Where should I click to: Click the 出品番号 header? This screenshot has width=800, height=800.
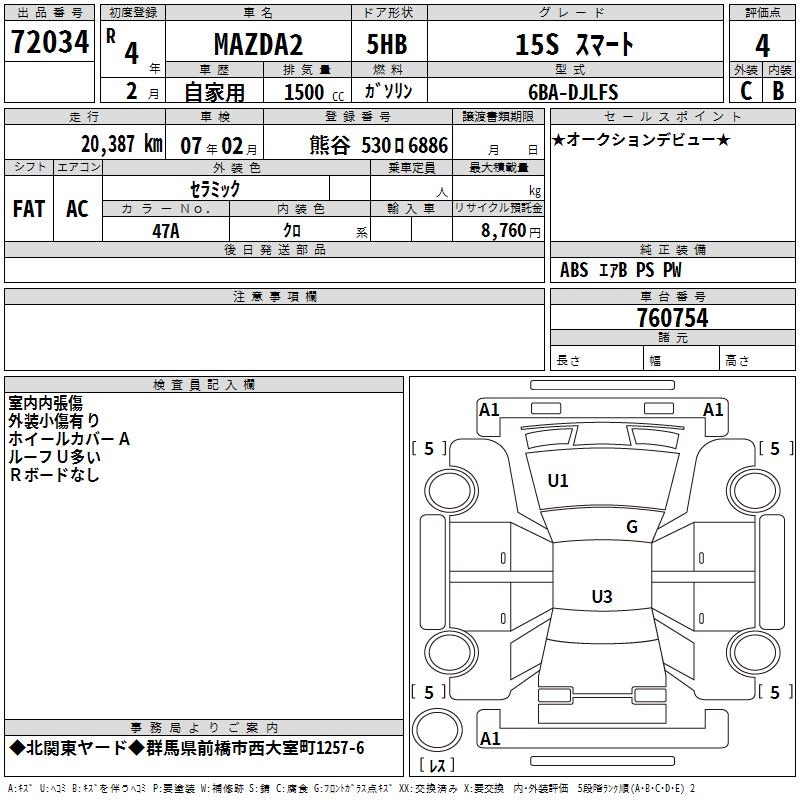(x=49, y=13)
